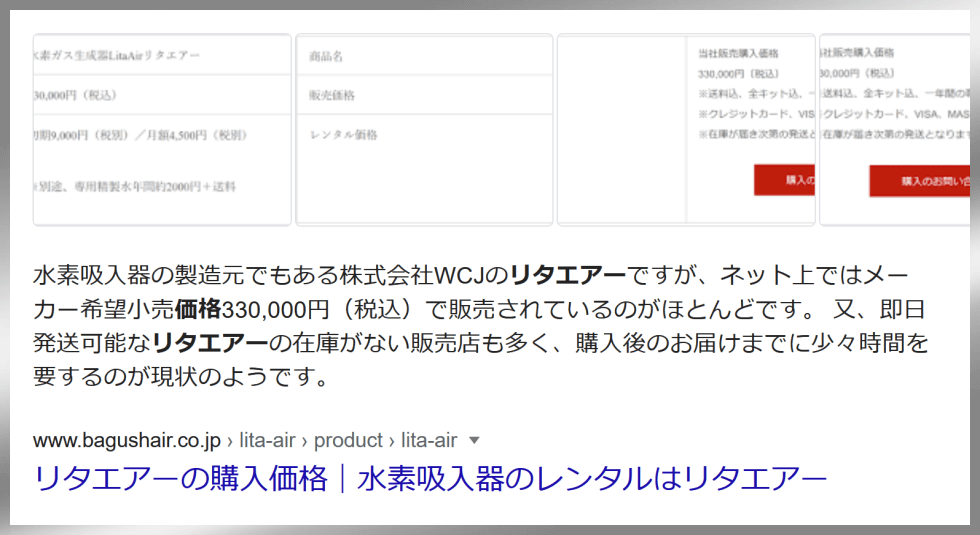This screenshot has height=535, width=980.
Task: Click the snippet text beginning 水素吸入器の製造元
Action: click(480, 326)
